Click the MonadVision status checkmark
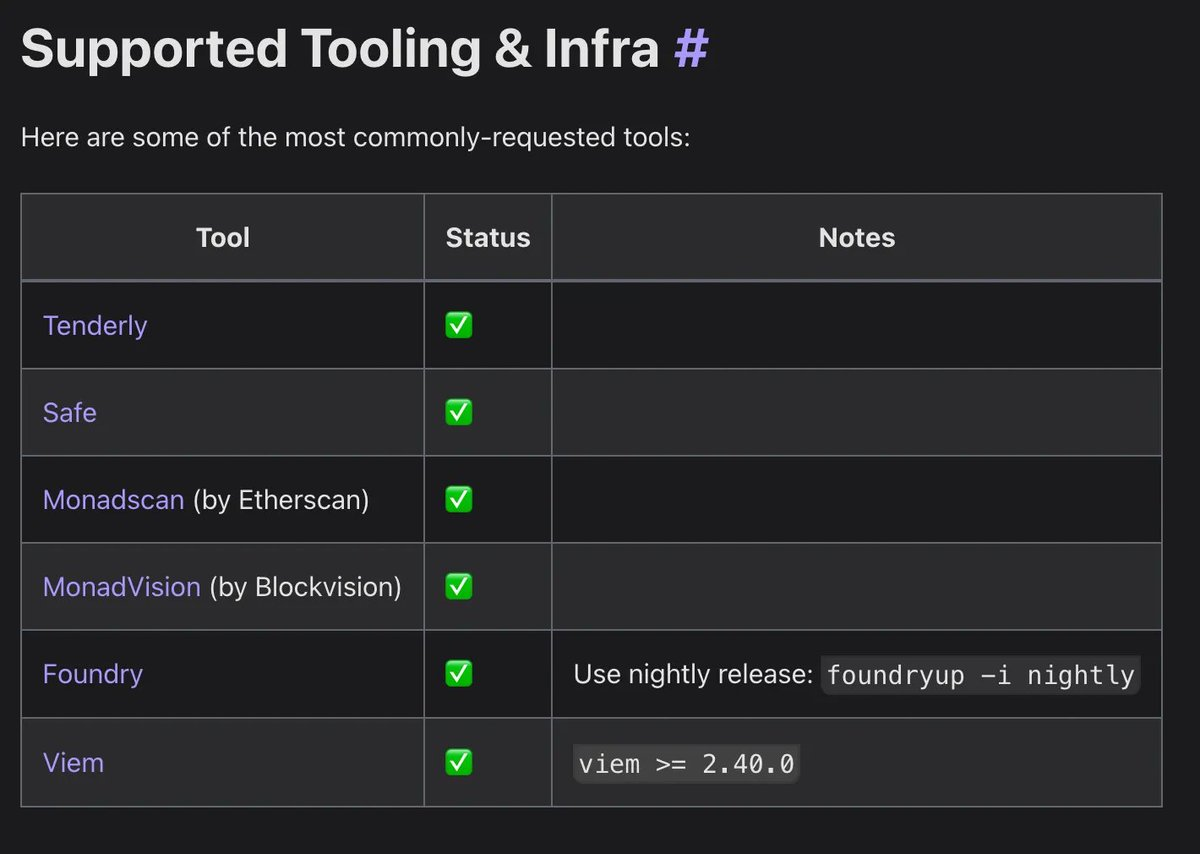This screenshot has width=1200, height=854. 459,587
